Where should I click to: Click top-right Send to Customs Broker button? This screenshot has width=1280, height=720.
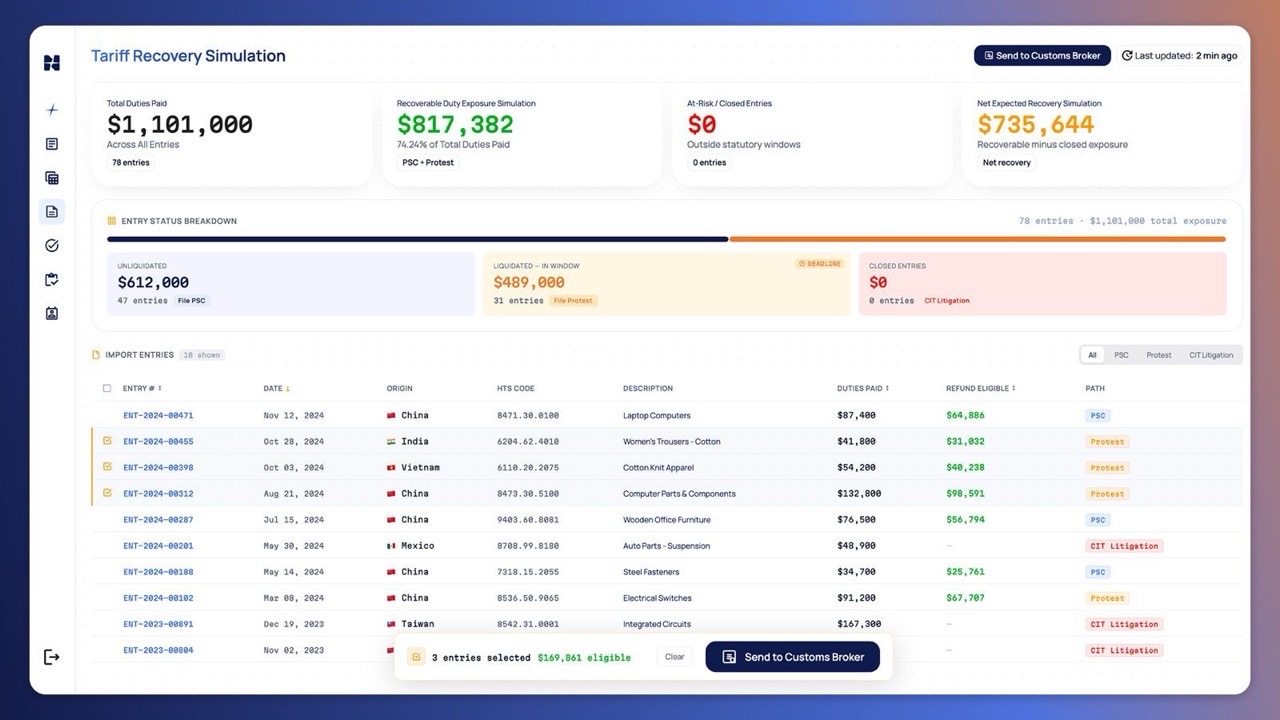[x=1042, y=56]
